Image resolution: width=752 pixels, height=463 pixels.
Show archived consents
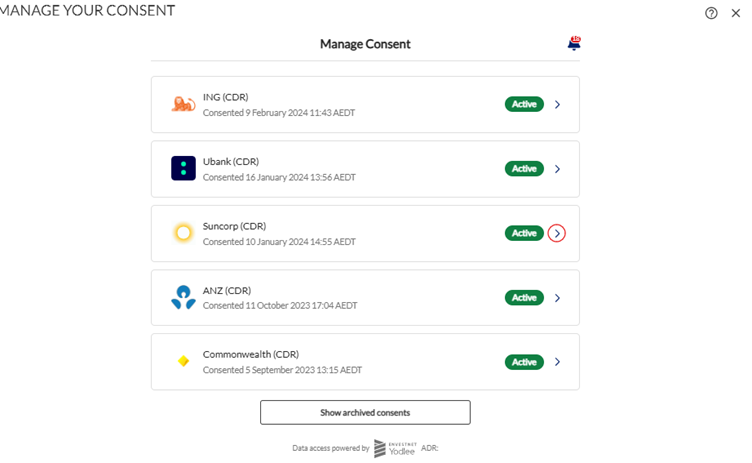(365, 412)
